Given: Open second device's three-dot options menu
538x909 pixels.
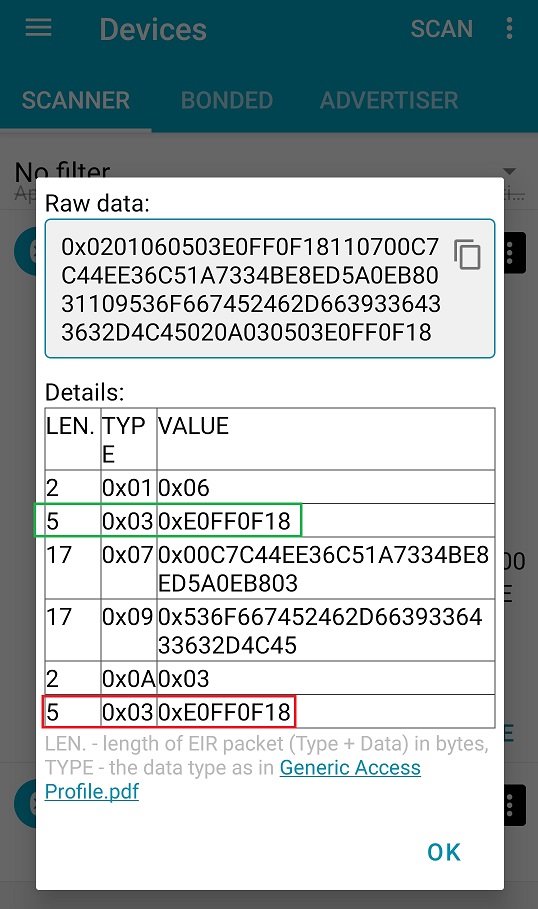Looking at the screenshot, I should pyautogui.click(x=510, y=805).
